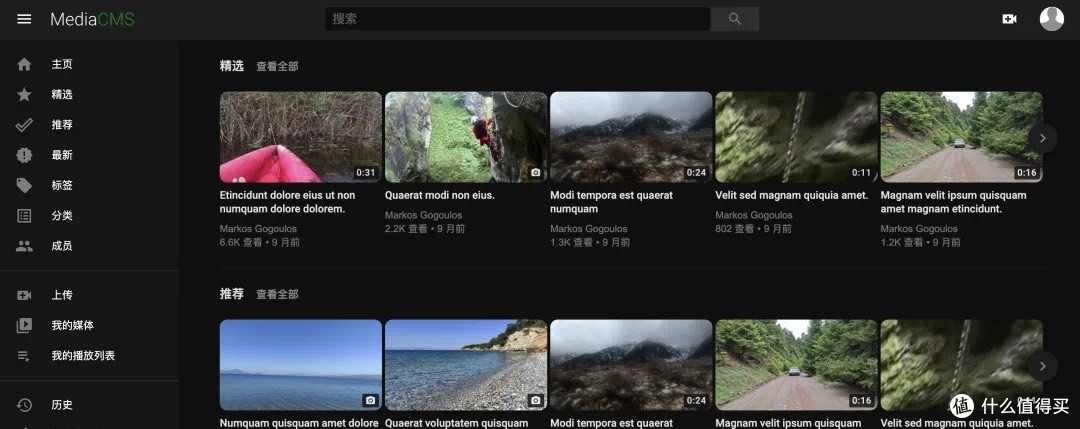Click the tag icon beside 标签
Image resolution: width=1080 pixels, height=429 pixels.
point(24,185)
